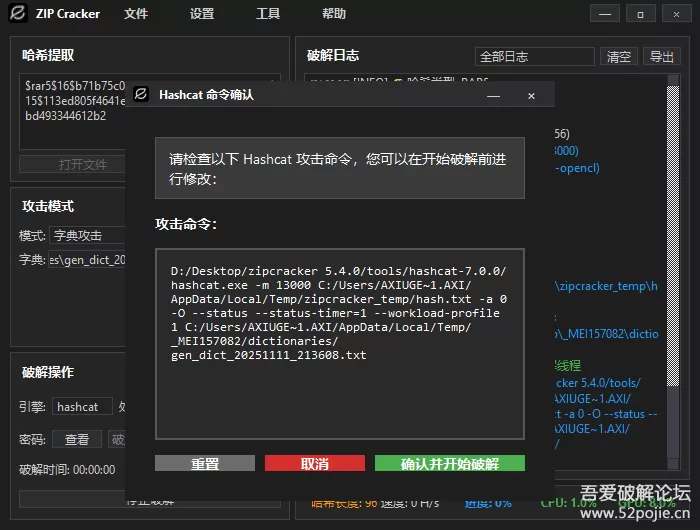
Task: Click the 查看 password button
Action: click(x=77, y=439)
